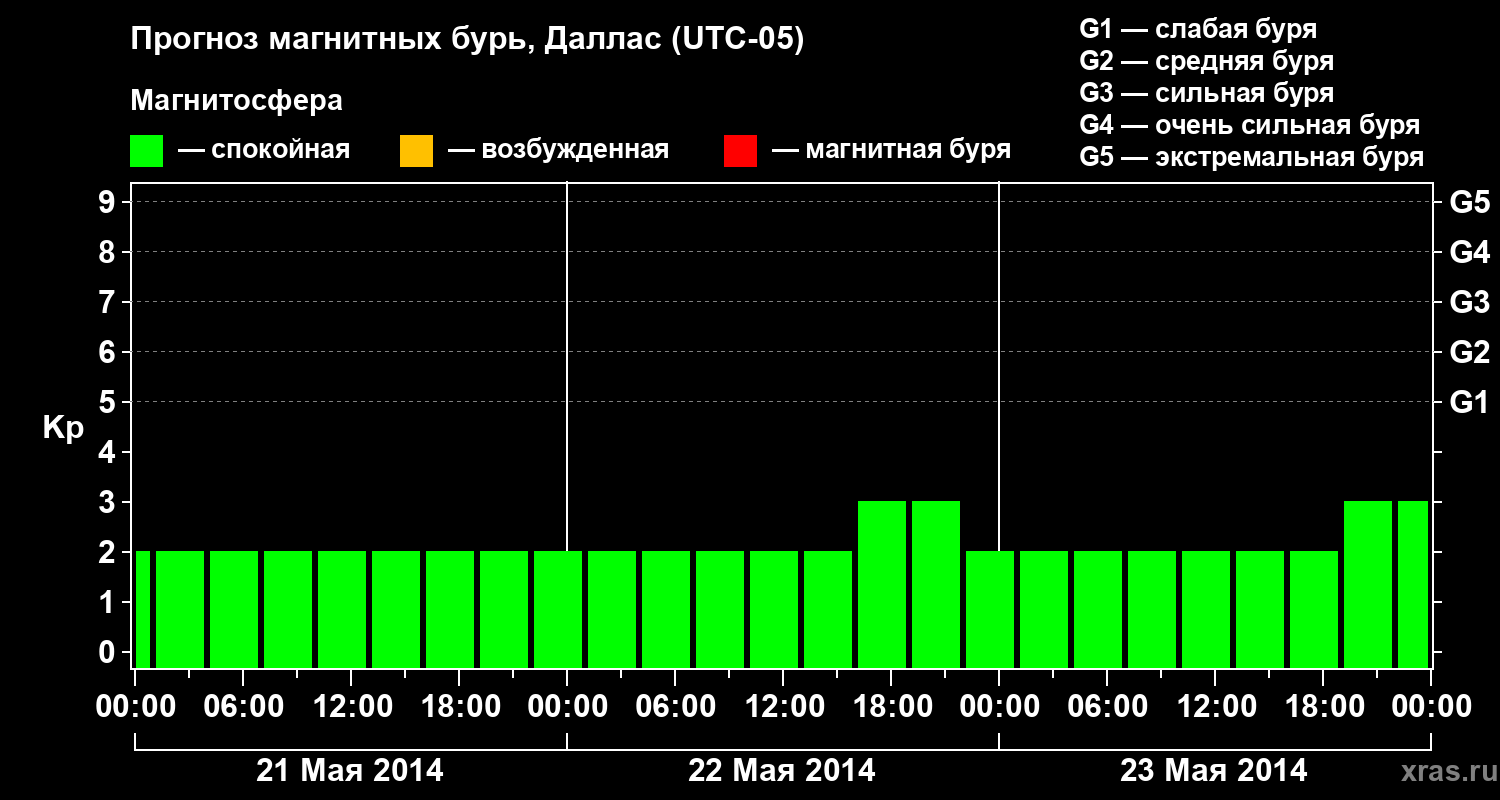Click the 12:00 time label of 23 May
The width and height of the screenshot is (1500, 800).
click(x=1215, y=706)
